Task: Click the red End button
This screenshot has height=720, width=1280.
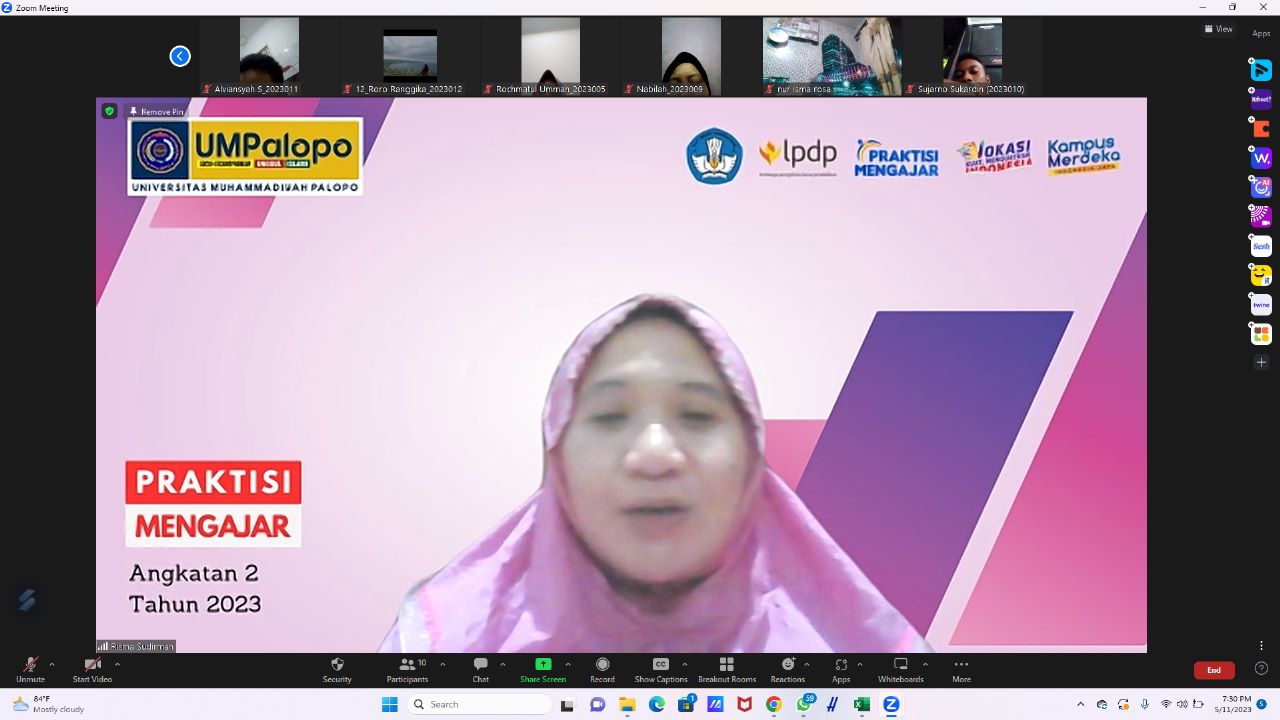Action: pos(1213,670)
